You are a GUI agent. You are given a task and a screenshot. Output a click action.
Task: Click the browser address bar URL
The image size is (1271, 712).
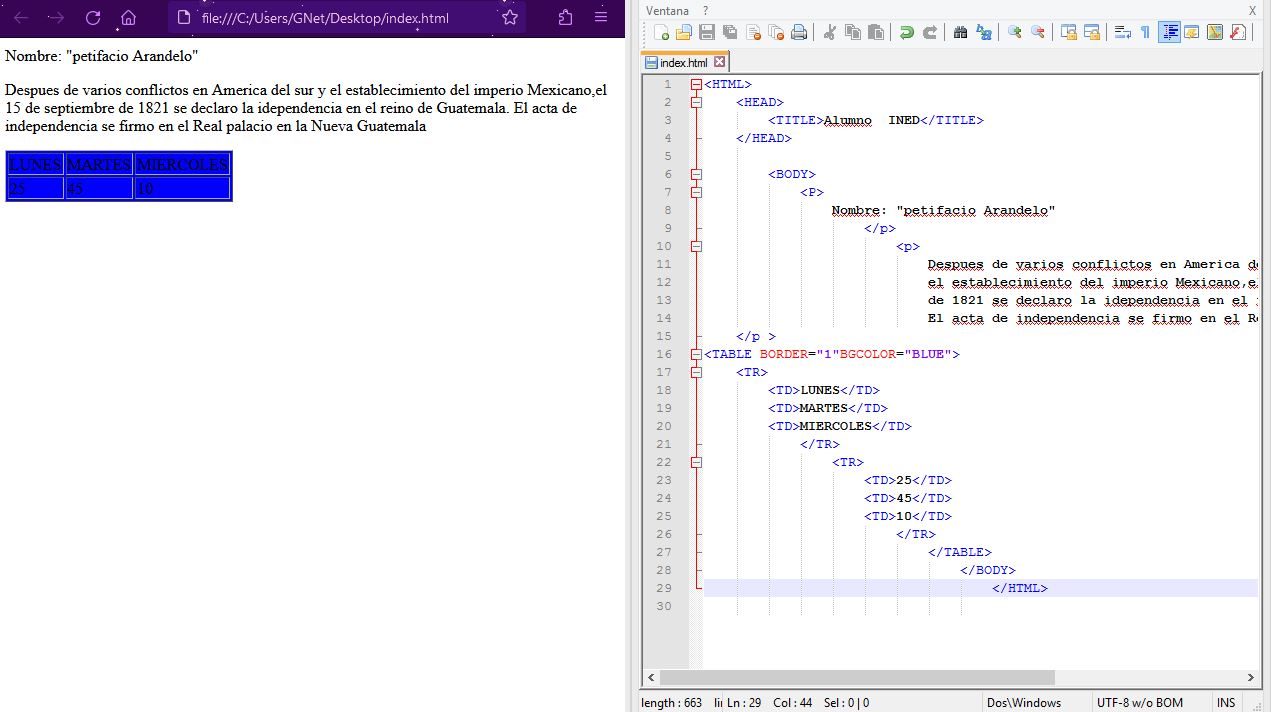coord(325,18)
